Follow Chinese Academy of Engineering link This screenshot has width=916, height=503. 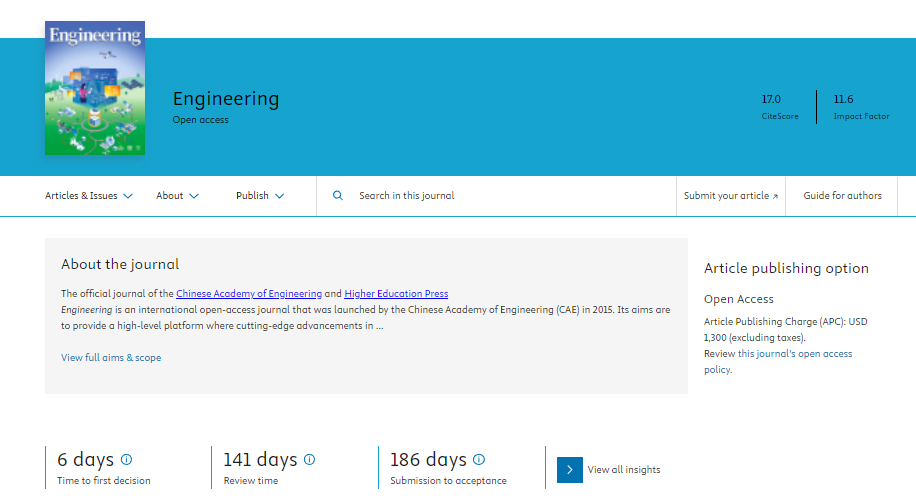click(249, 294)
